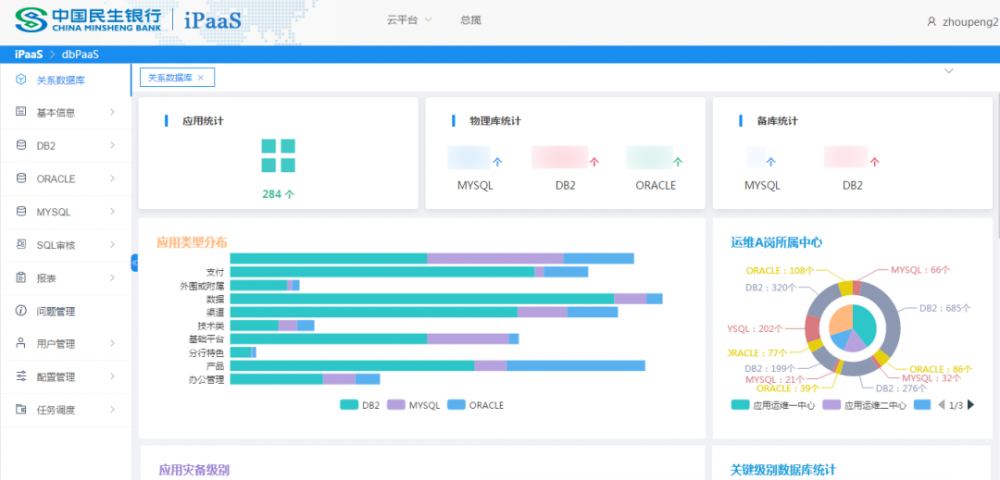Image resolution: width=1000 pixels, height=480 pixels.
Task: Click the 问题管理 info icon
Action: 21,311
